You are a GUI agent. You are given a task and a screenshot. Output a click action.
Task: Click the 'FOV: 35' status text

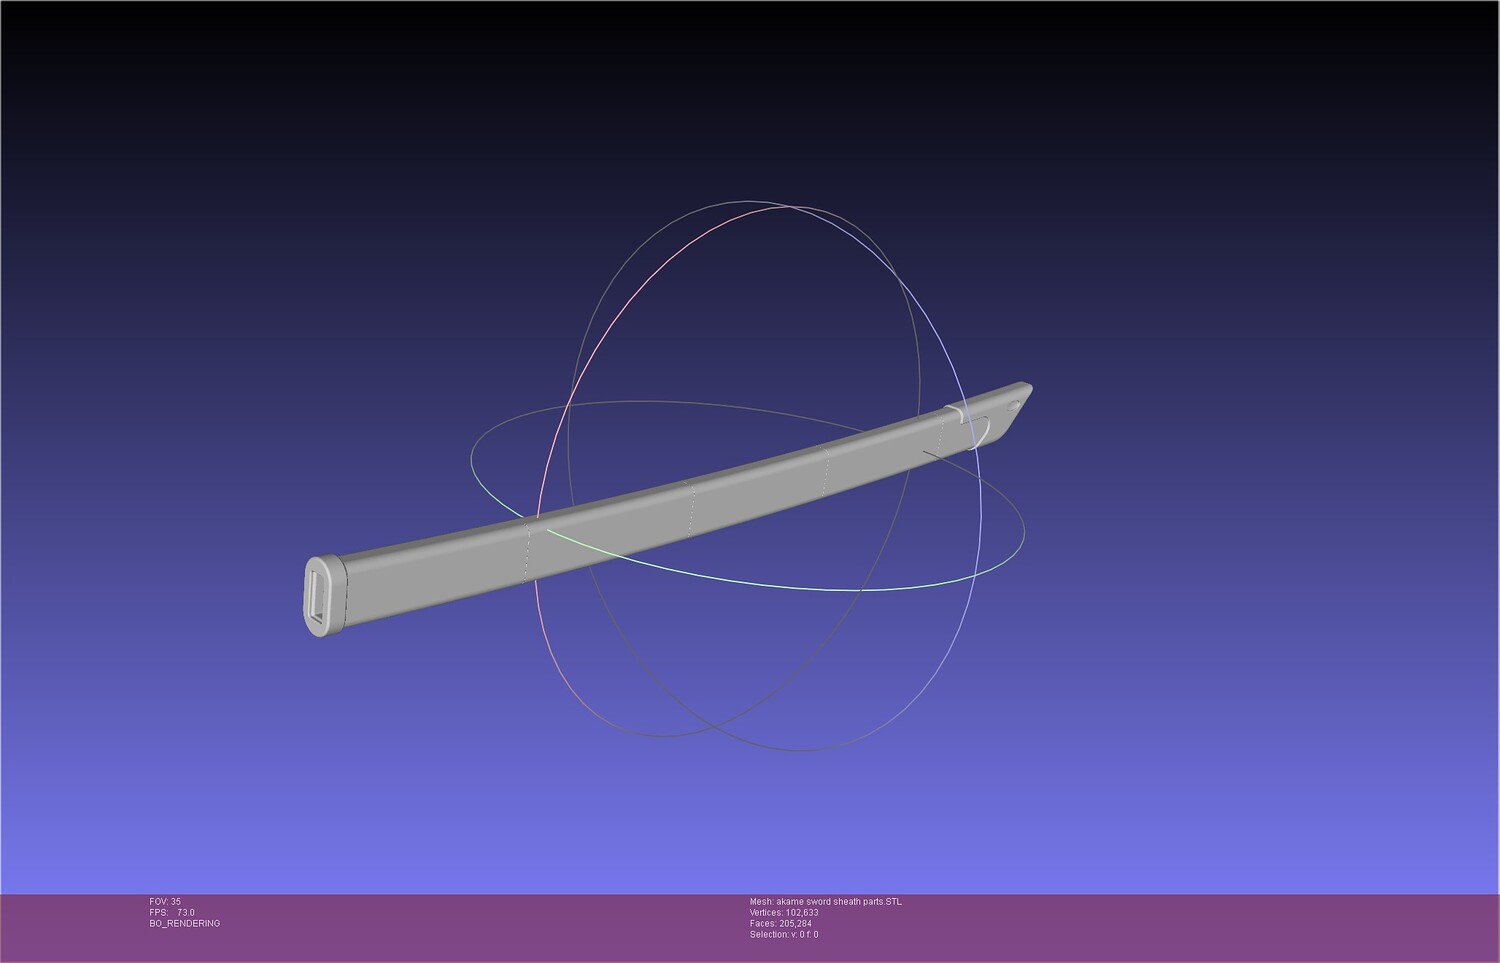tap(165, 901)
